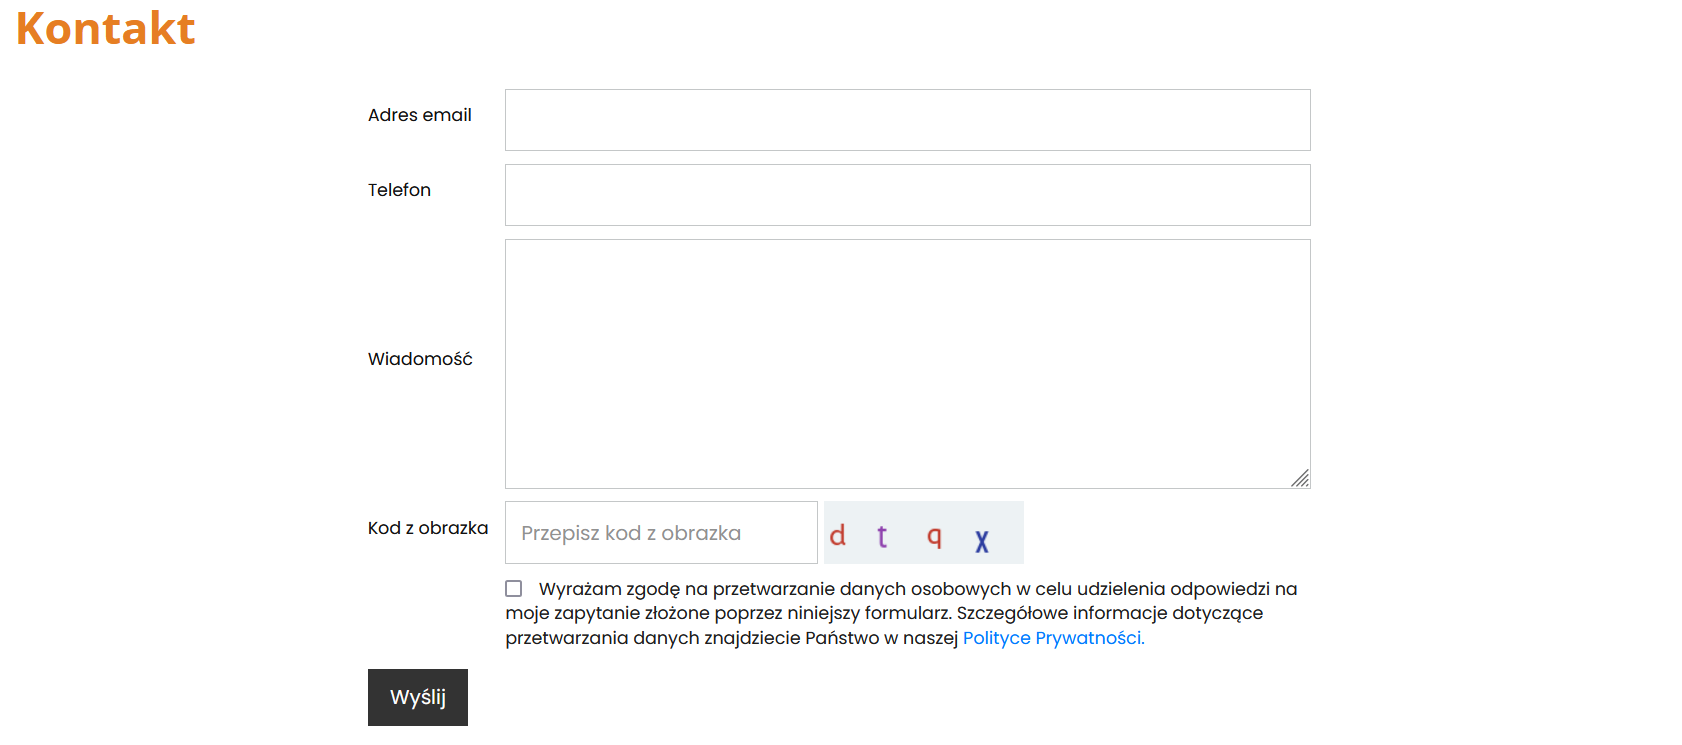Click the orange Kontakt heading

click(106, 28)
